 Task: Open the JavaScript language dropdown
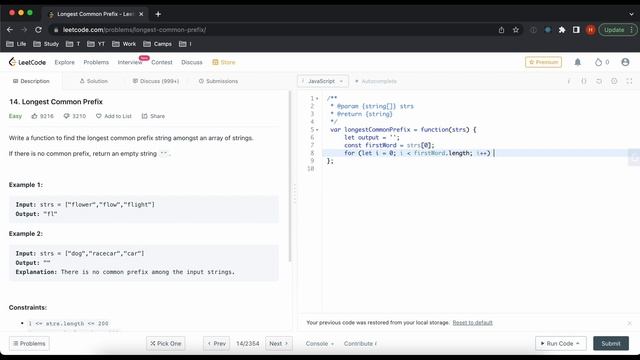[x=322, y=81]
